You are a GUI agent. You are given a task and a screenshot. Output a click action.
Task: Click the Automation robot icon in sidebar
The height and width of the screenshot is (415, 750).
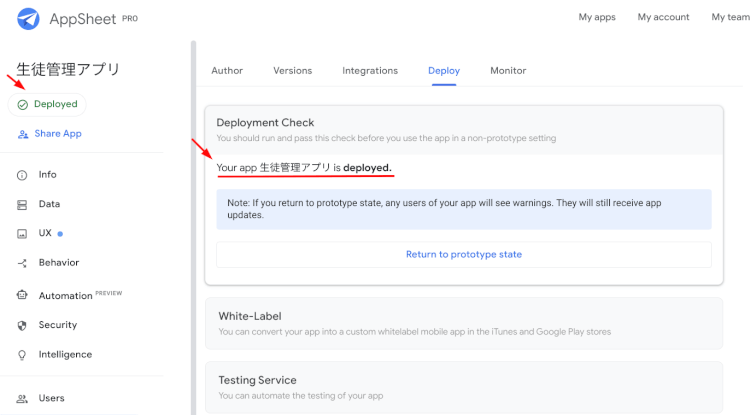click(x=22, y=296)
